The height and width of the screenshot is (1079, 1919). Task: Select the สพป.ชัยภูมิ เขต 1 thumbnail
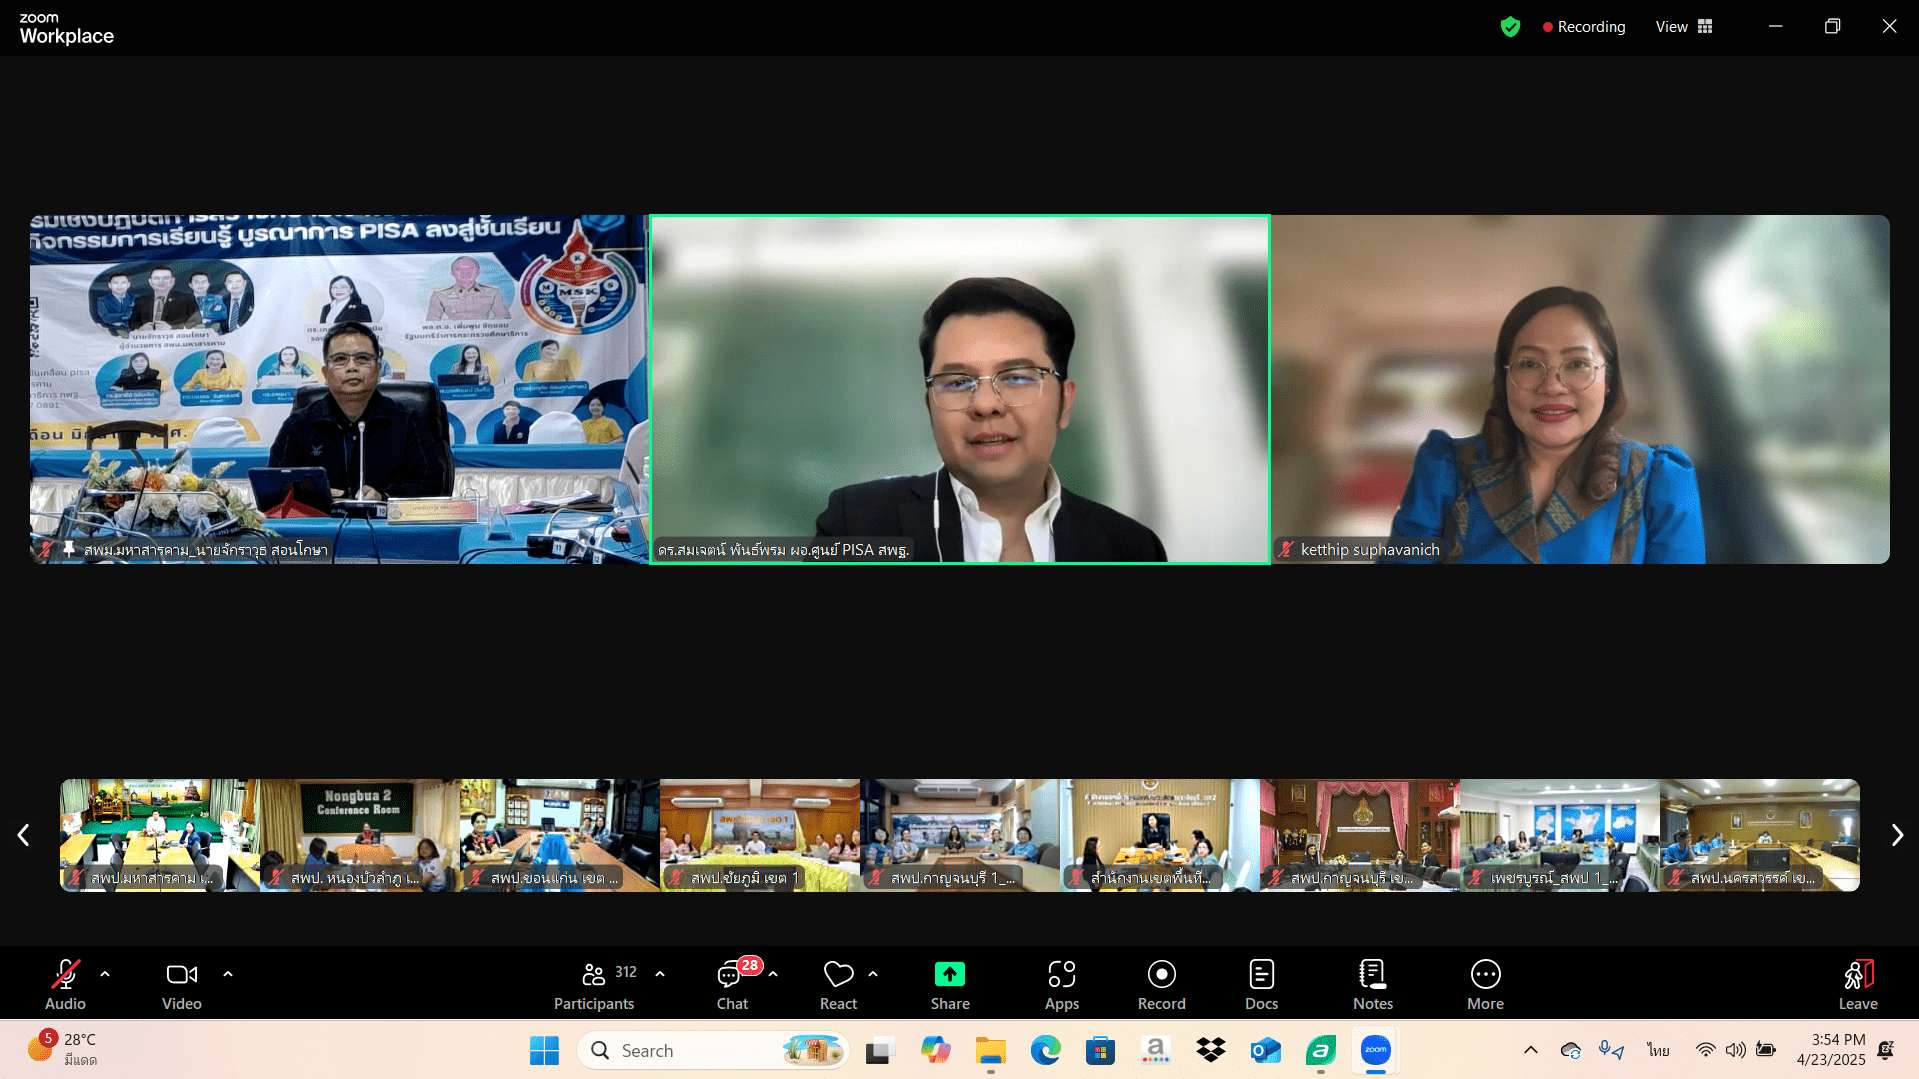coord(760,835)
